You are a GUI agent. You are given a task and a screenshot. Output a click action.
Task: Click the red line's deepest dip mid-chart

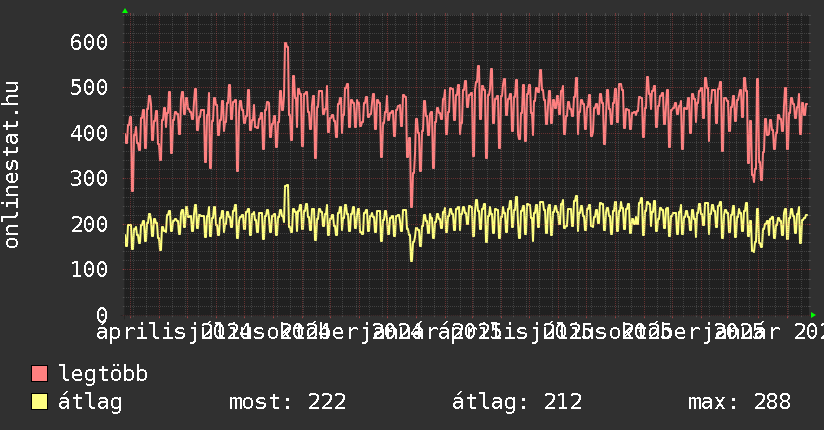(x=411, y=206)
